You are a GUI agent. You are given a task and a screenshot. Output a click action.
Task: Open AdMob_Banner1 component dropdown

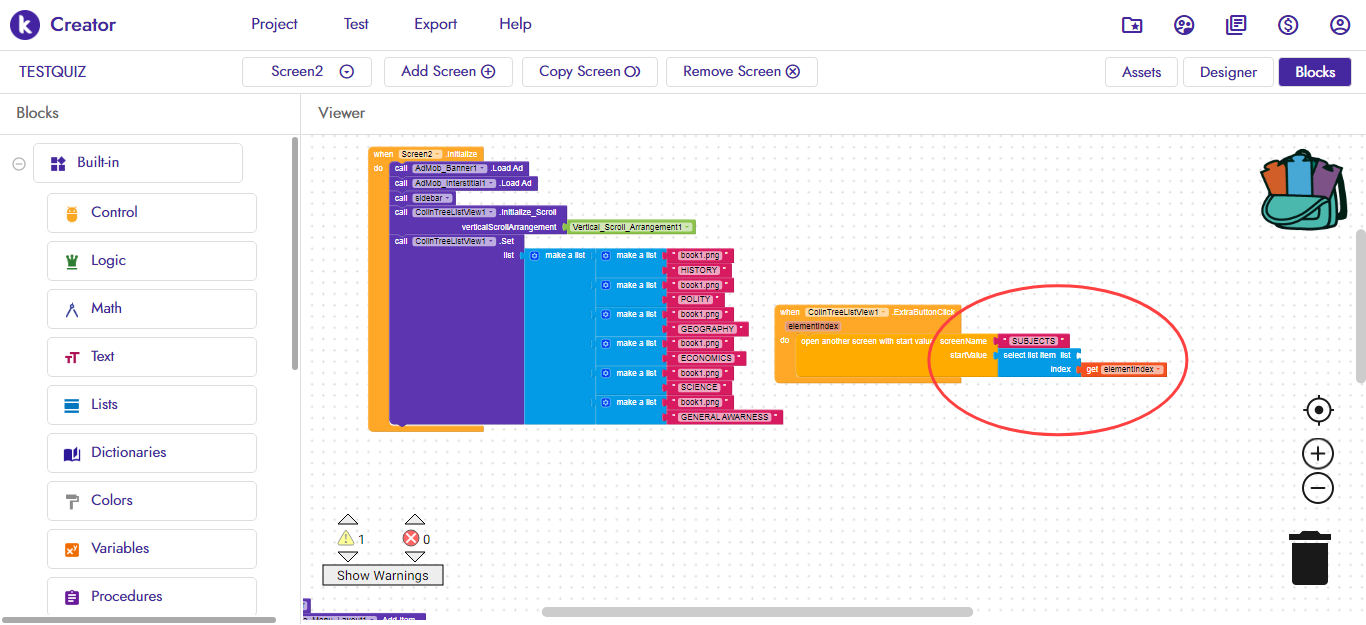[450, 169]
